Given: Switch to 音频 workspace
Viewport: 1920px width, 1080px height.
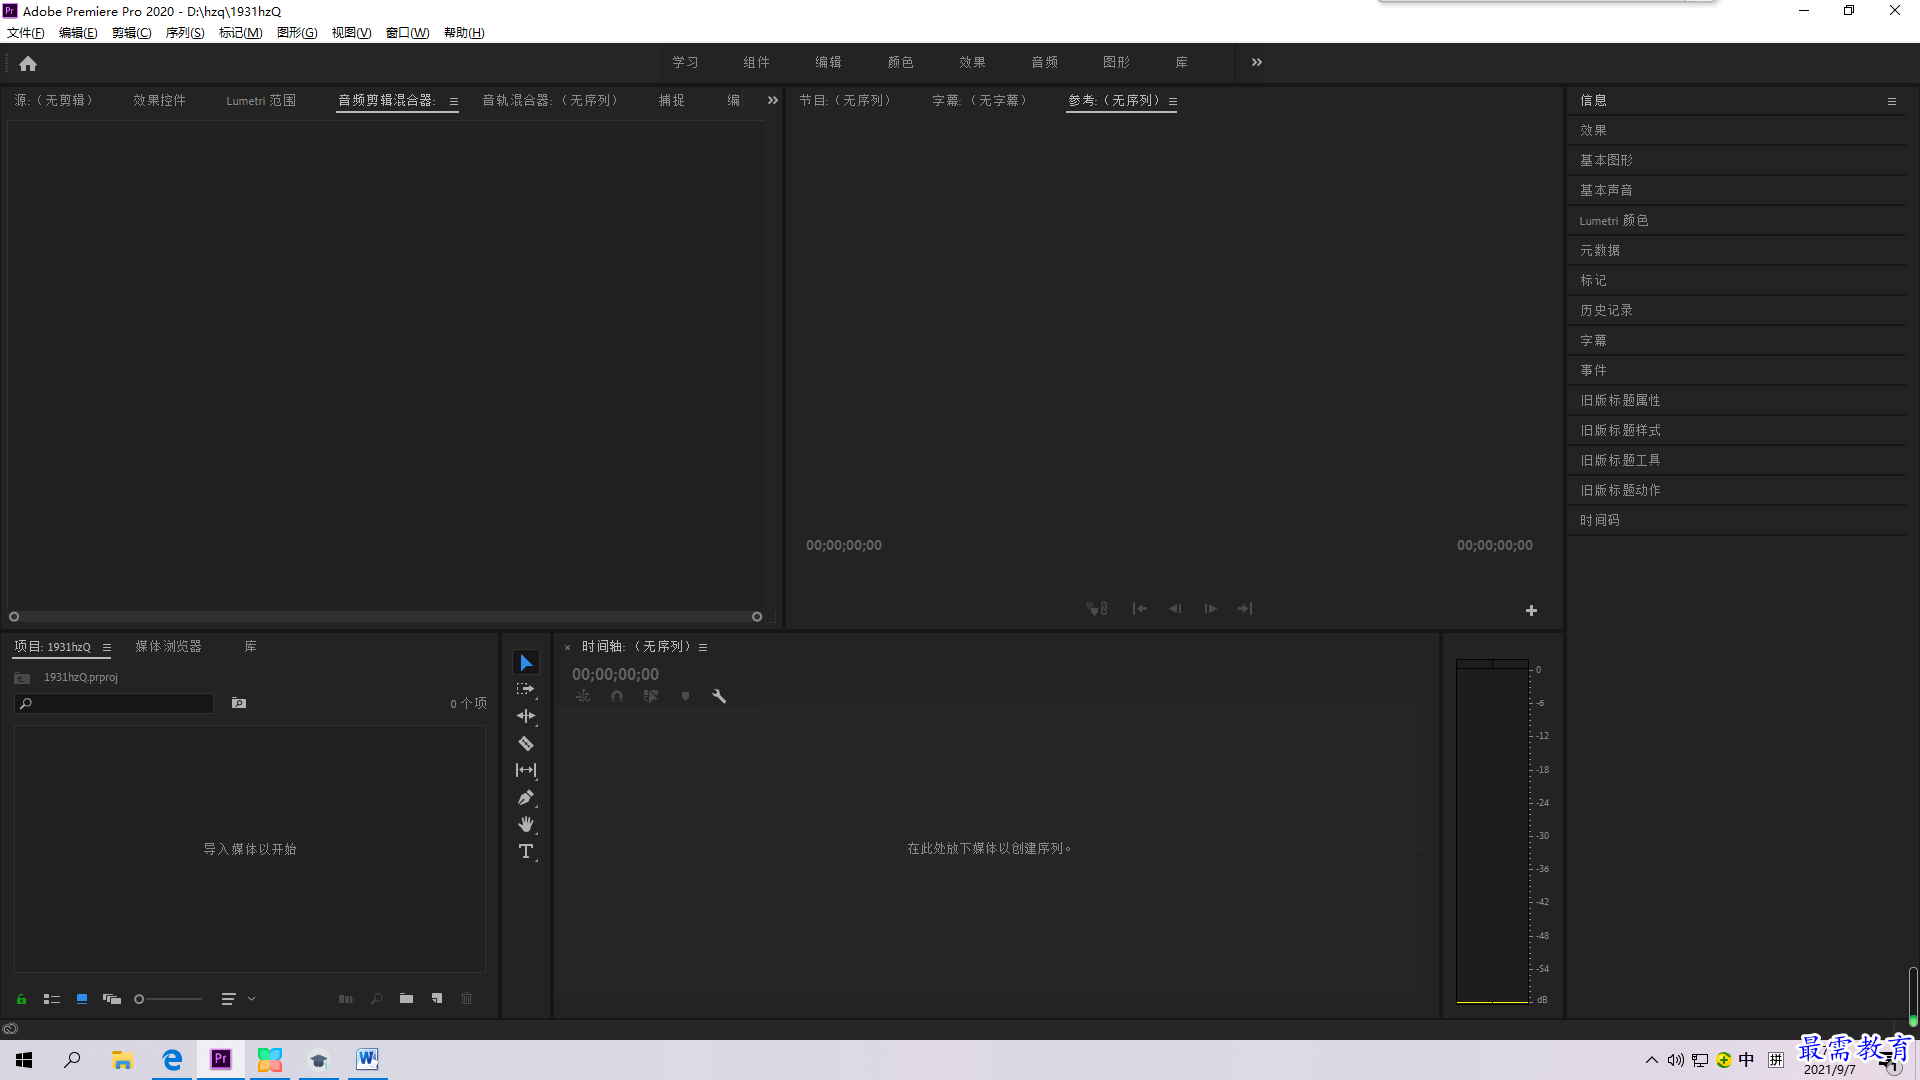Looking at the screenshot, I should [x=1044, y=62].
